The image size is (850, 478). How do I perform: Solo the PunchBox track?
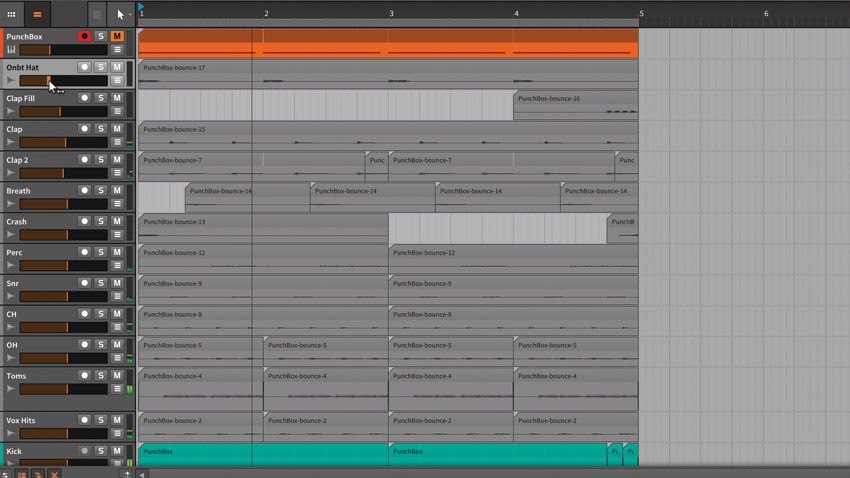coord(101,36)
